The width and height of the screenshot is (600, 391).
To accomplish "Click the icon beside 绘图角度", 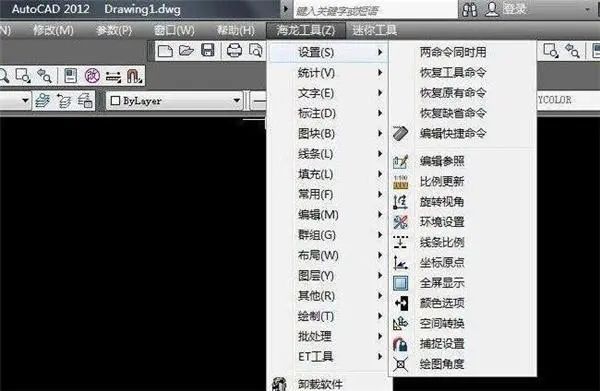I will pos(400,364).
